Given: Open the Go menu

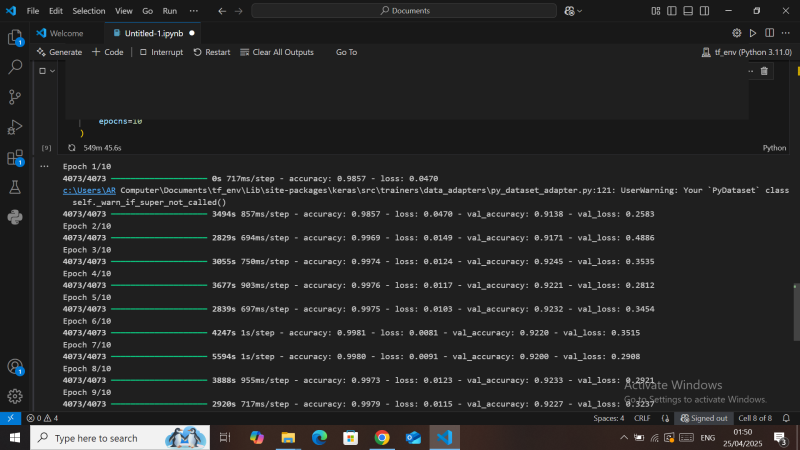Looking at the screenshot, I should coord(147,11).
